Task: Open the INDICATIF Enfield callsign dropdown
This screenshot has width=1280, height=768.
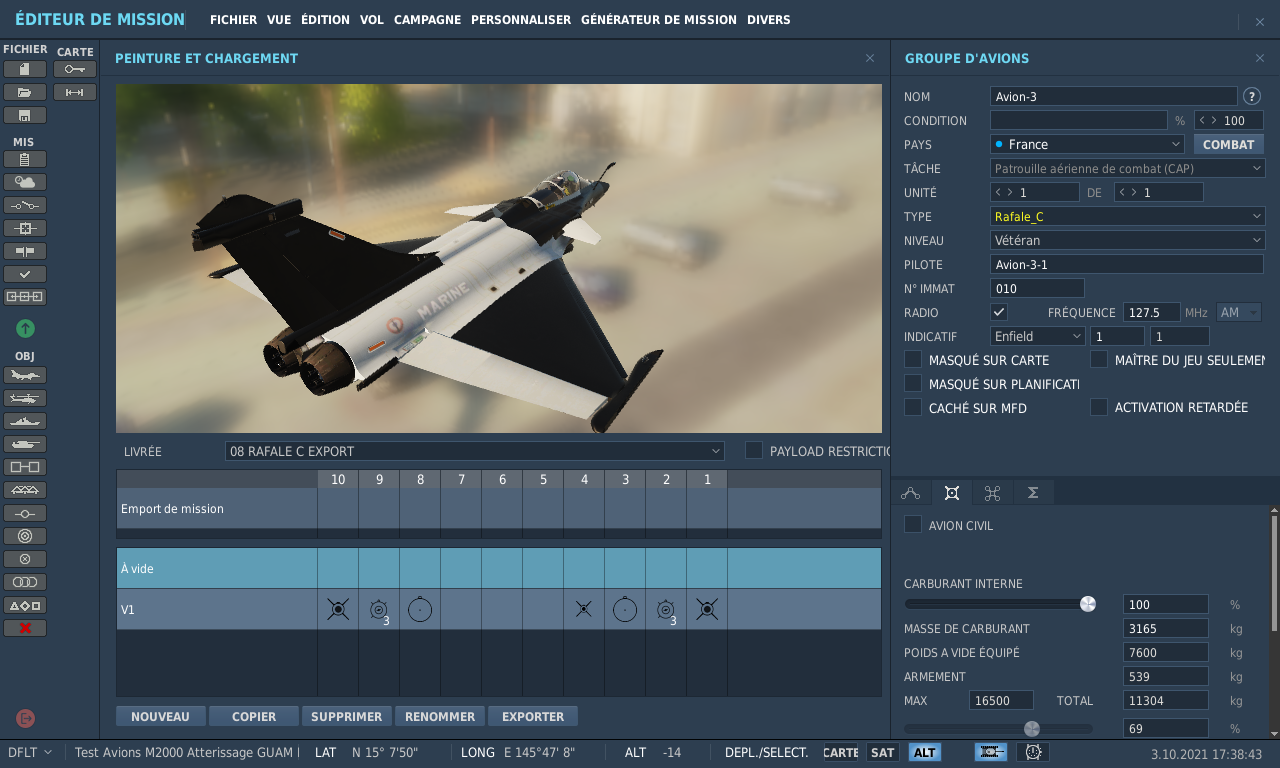Action: click(x=1037, y=337)
